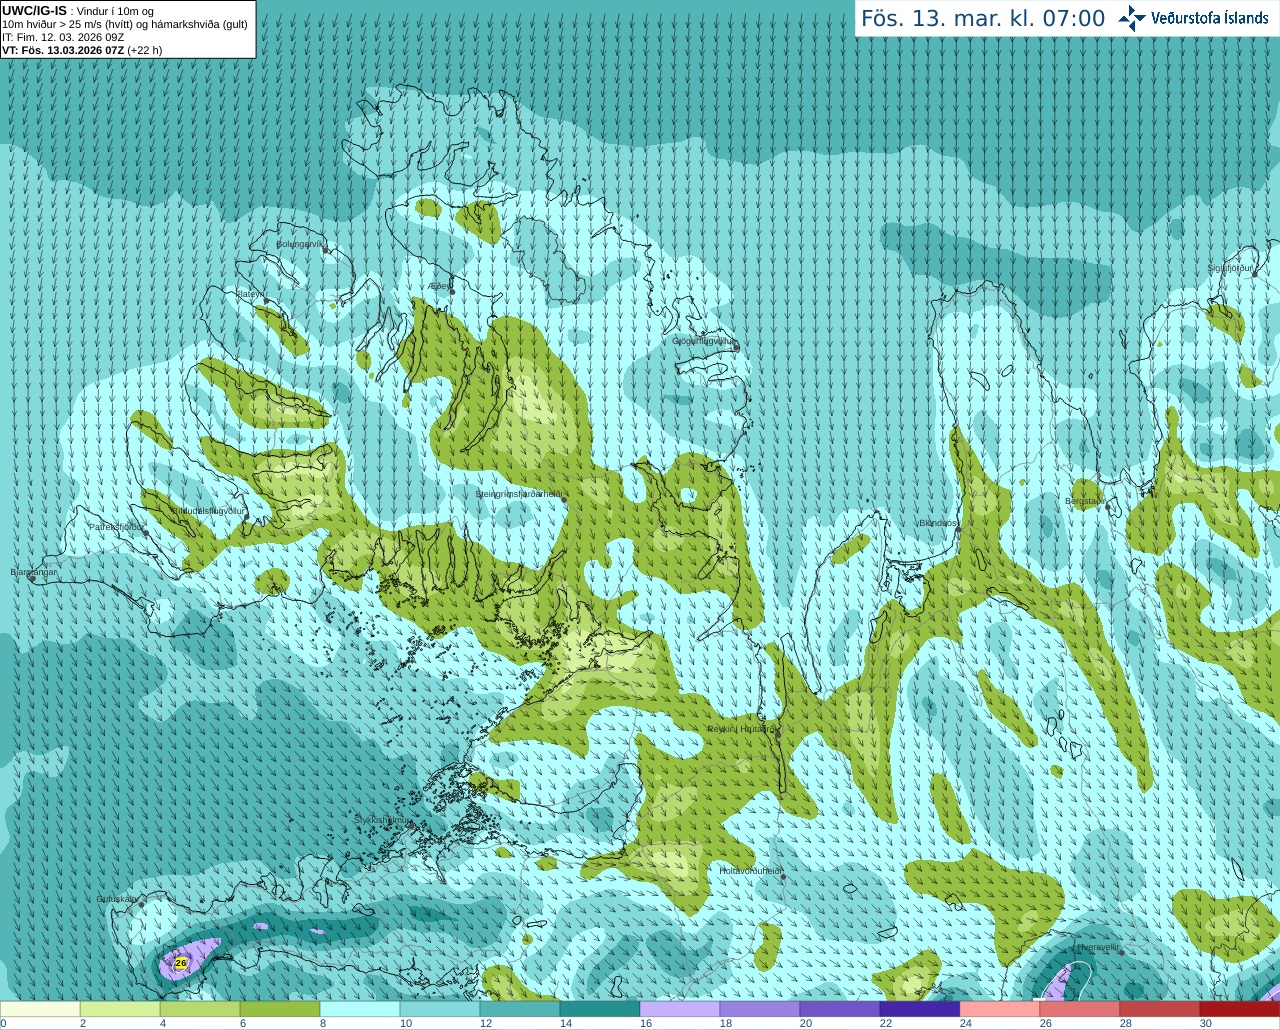
Task: Click the 'Gjögurflugvöllur' place label
Action: point(703,341)
